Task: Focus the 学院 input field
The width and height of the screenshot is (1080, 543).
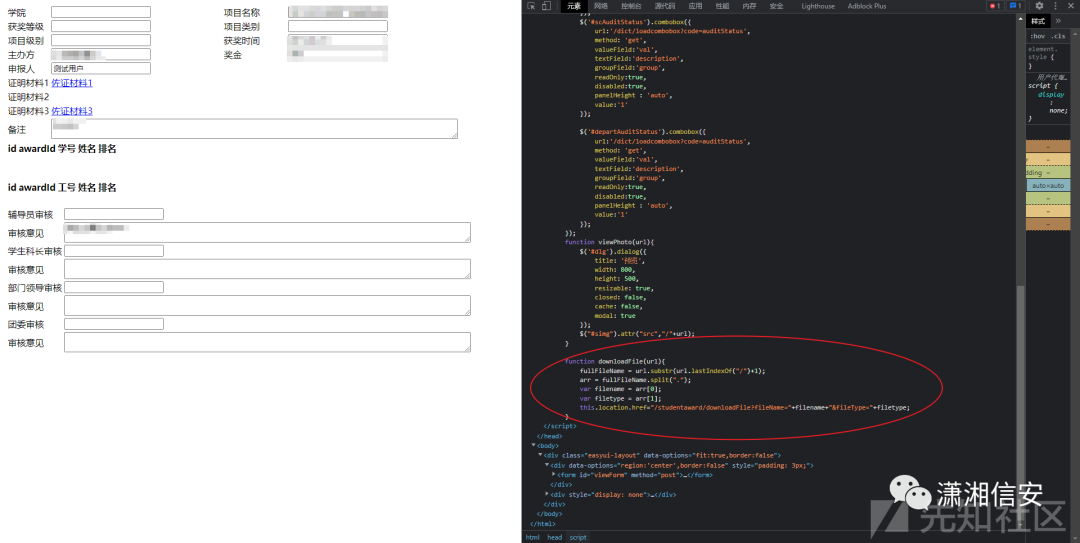Action: click(101, 12)
